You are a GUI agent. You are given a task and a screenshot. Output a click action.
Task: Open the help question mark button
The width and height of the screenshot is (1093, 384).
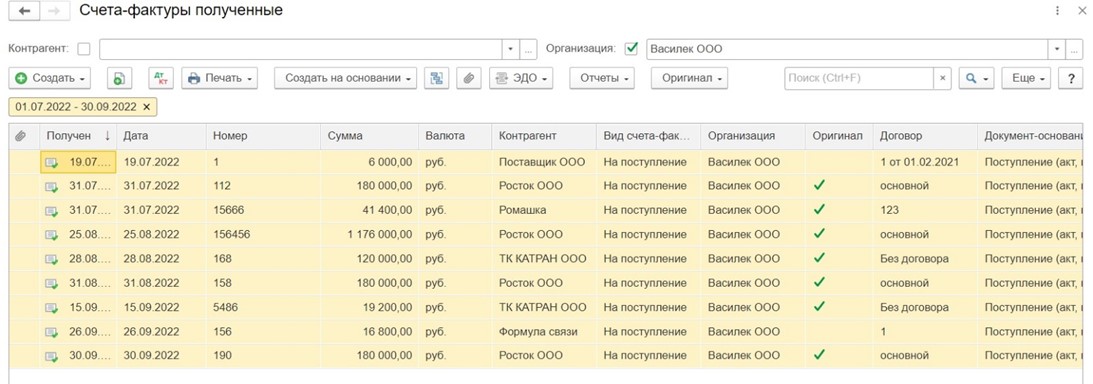[1070, 78]
